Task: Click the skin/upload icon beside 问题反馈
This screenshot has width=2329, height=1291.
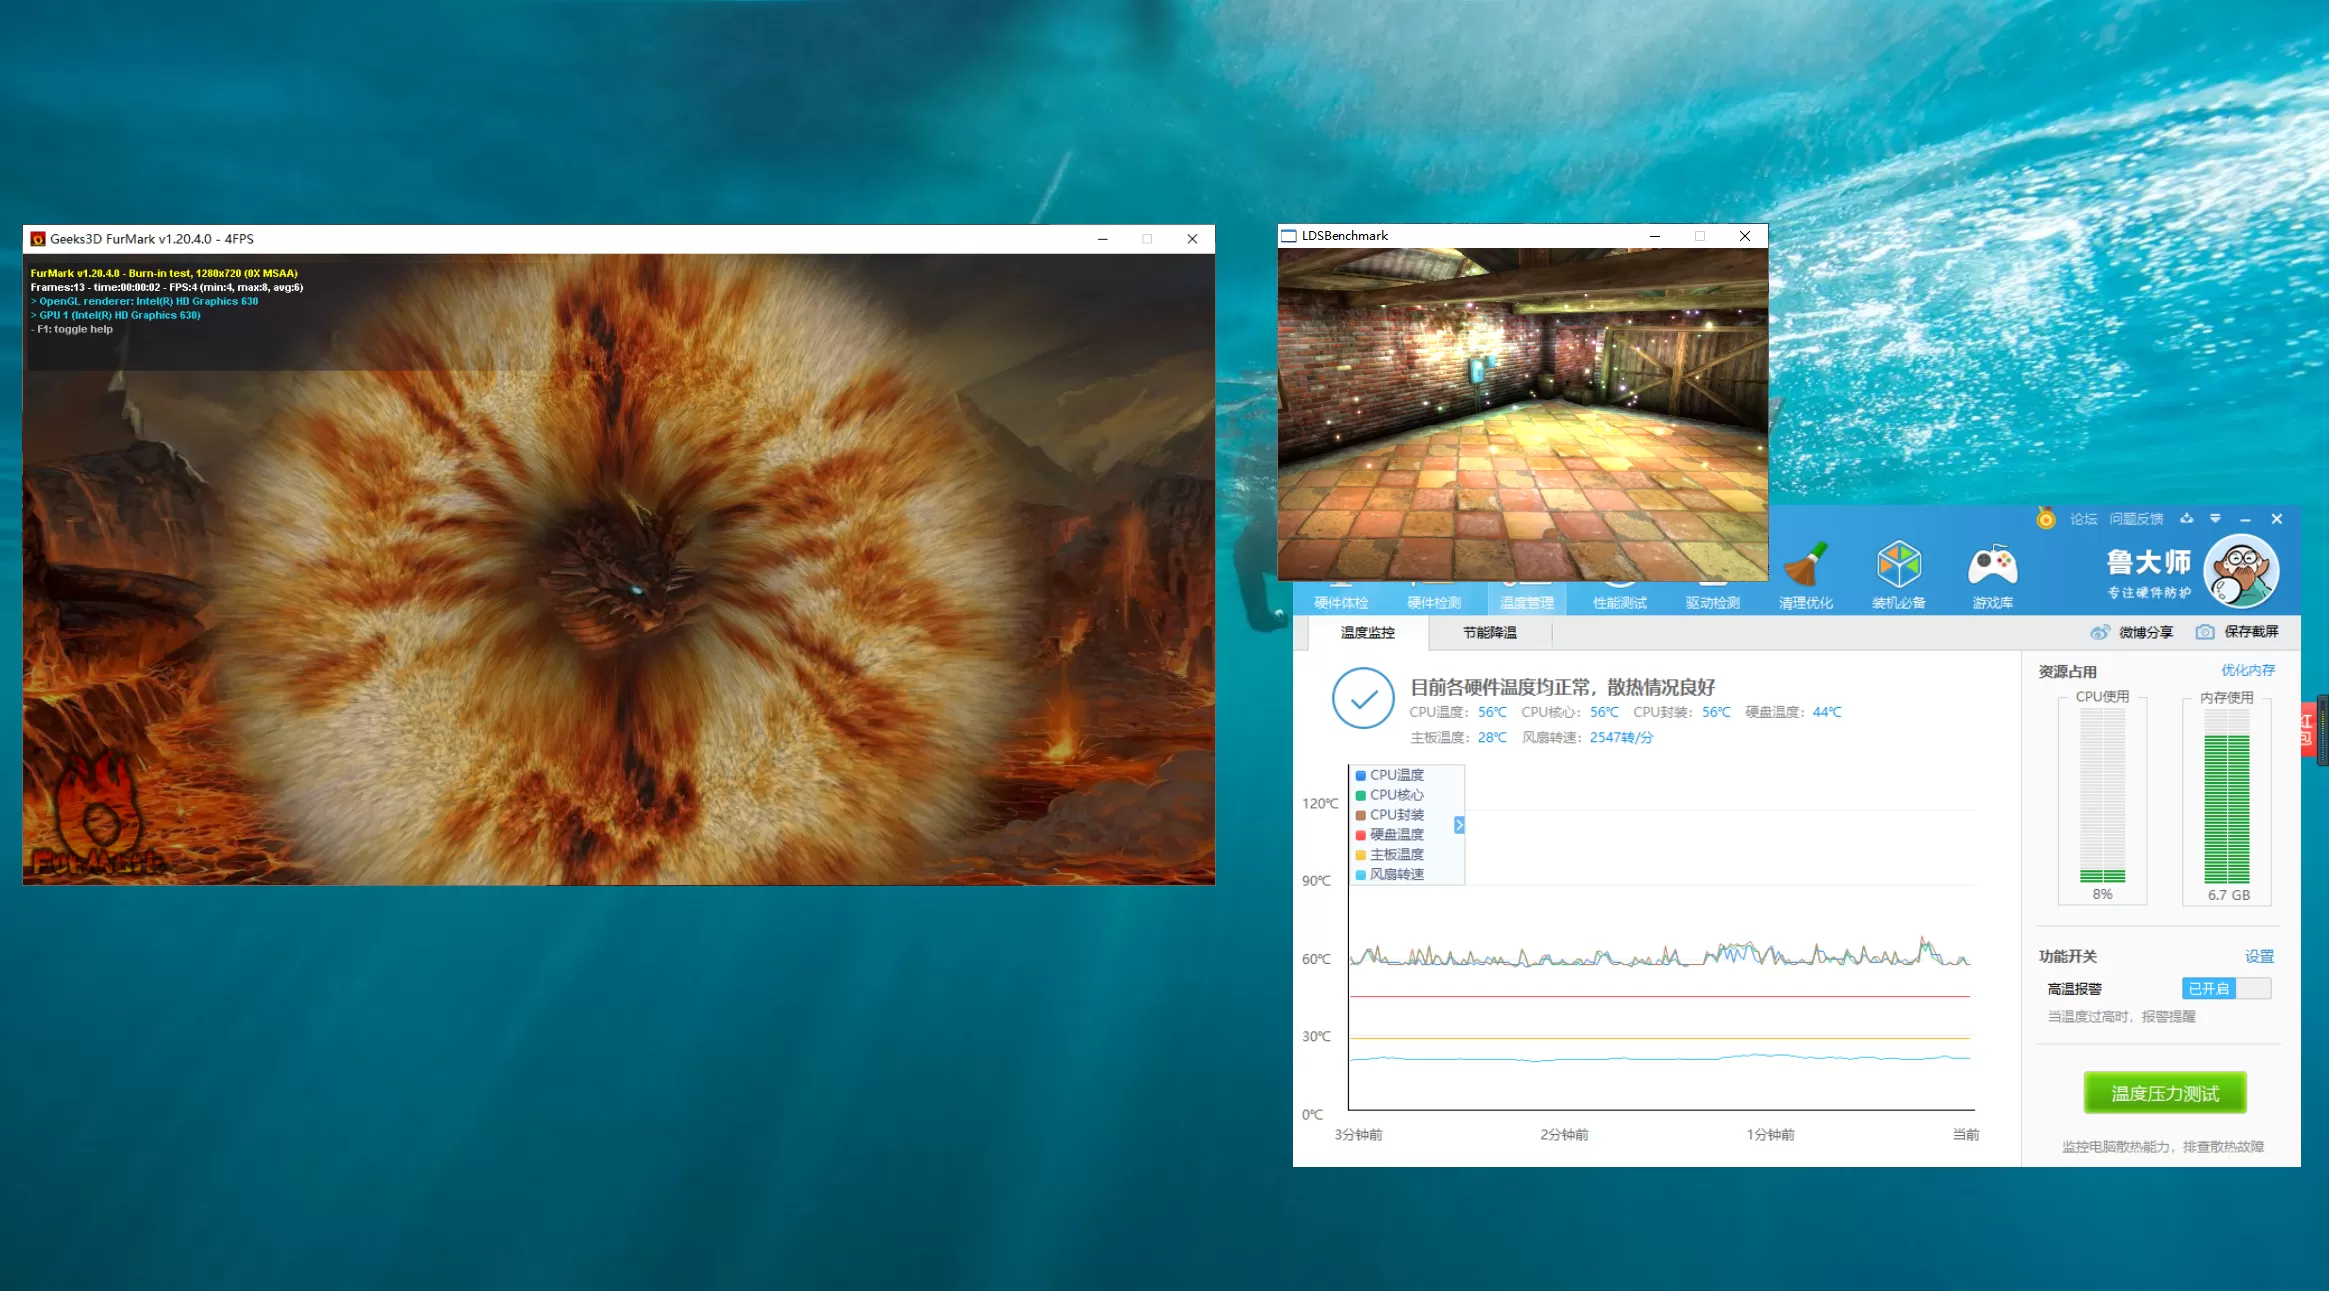Action: click(2187, 518)
